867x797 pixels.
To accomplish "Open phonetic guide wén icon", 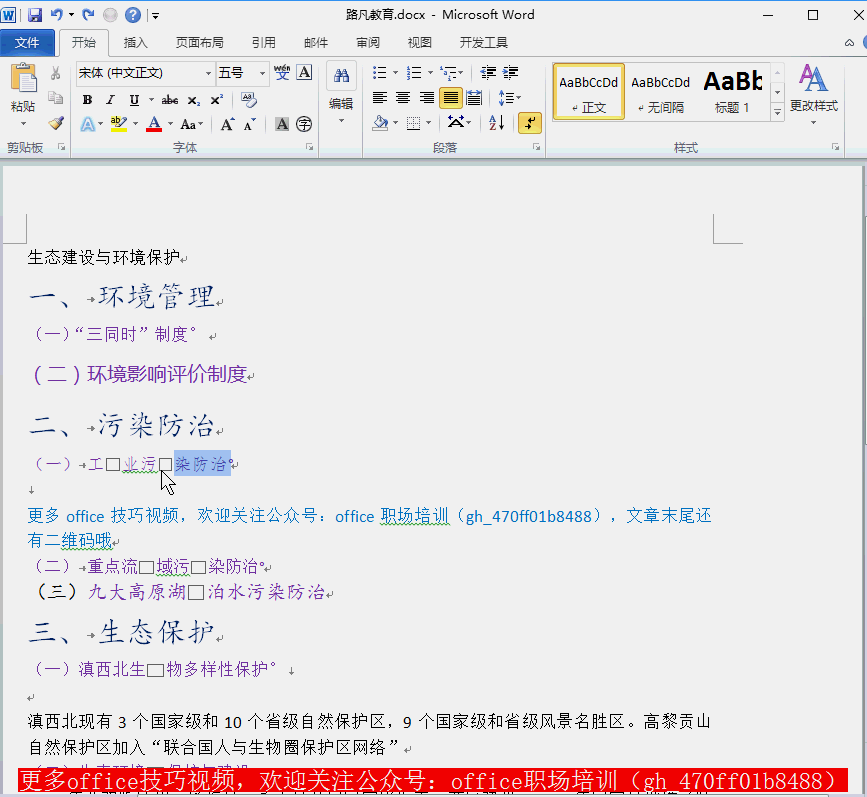I will (x=282, y=72).
